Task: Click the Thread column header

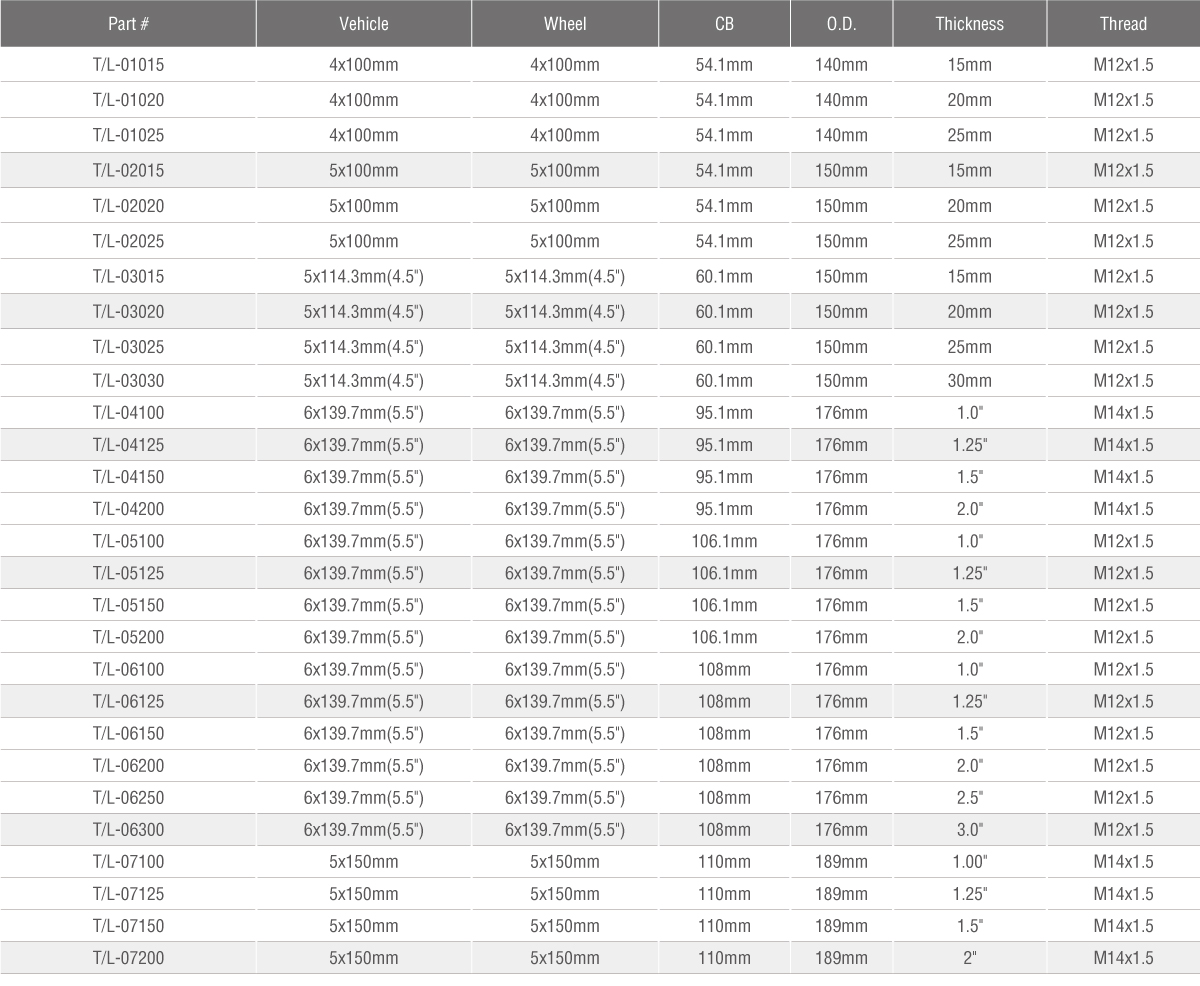Action: 1123,24
